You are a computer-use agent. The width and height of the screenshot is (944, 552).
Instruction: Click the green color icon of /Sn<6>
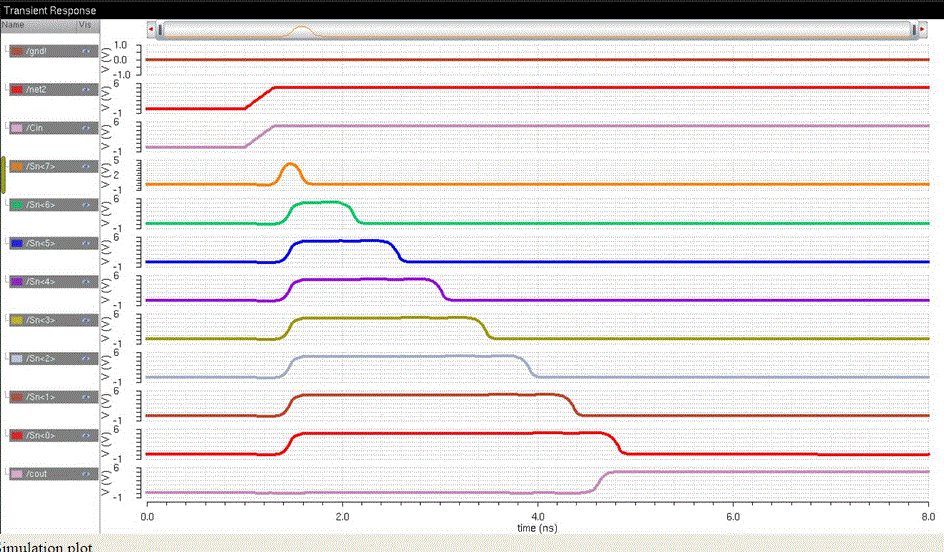coord(17,205)
